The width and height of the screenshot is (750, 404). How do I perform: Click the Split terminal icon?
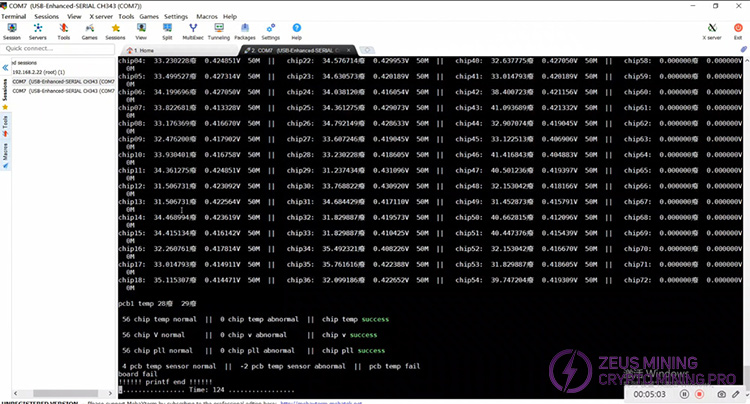[166, 30]
